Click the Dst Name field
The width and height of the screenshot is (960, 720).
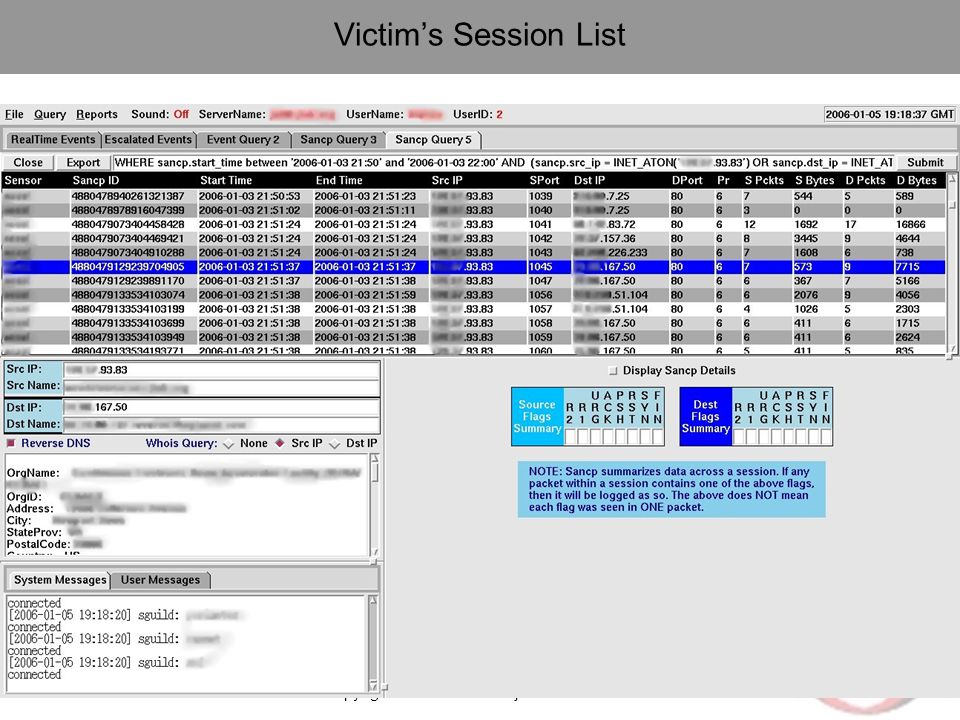pyautogui.click(x=221, y=424)
